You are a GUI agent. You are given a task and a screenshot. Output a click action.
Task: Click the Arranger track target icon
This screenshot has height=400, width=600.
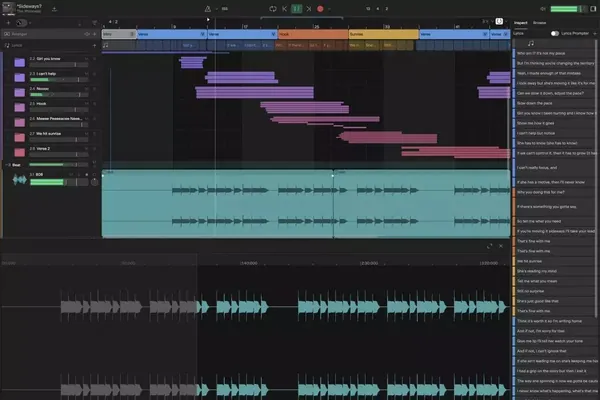click(x=87, y=34)
